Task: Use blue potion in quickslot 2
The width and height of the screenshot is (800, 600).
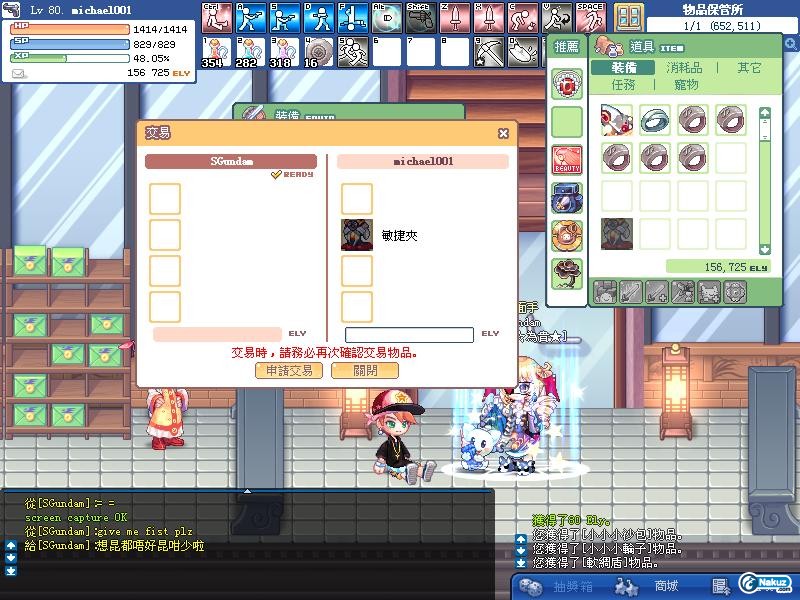Action: click(x=251, y=52)
